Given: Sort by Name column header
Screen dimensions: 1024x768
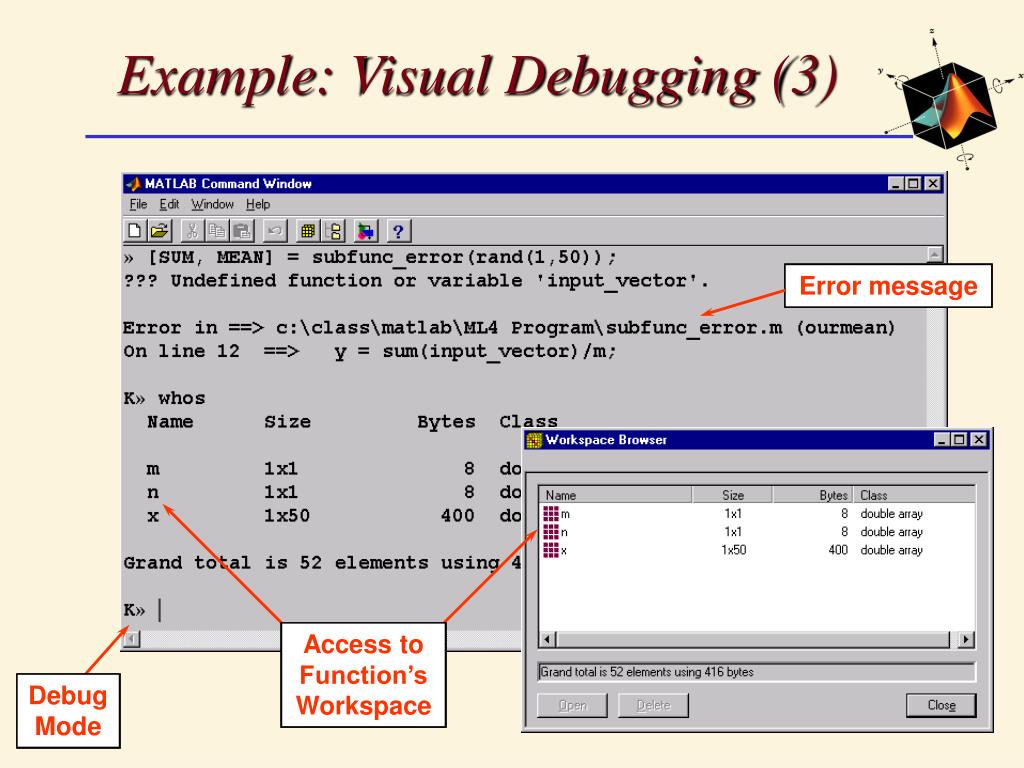Looking at the screenshot, I should (616, 495).
